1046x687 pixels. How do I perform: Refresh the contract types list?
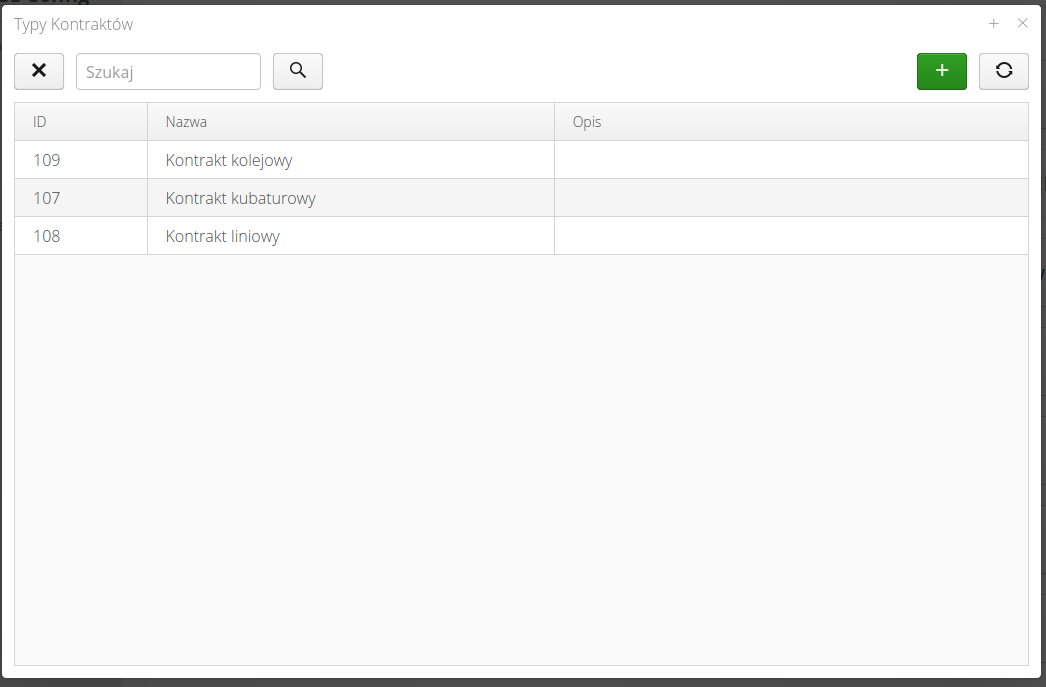(x=1003, y=71)
